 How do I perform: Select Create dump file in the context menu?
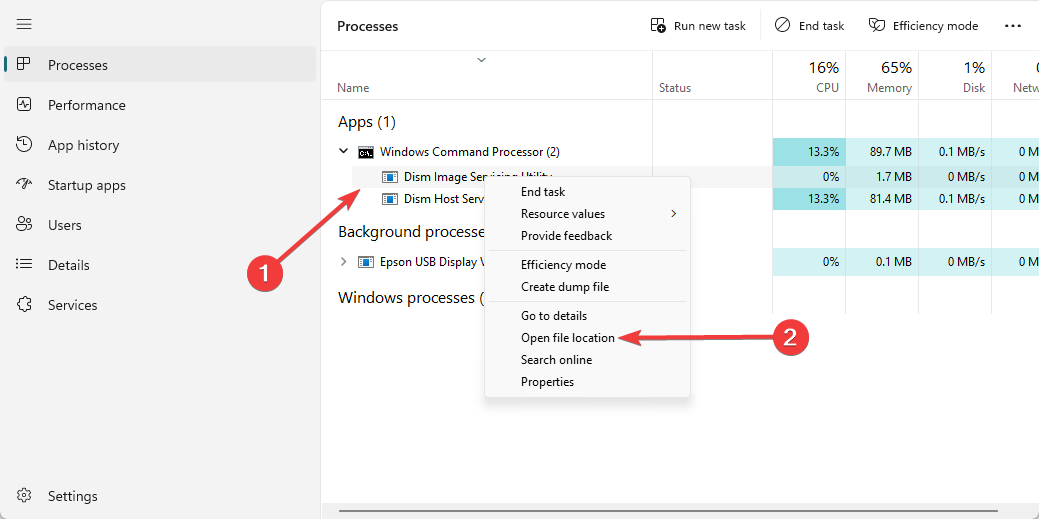pos(564,287)
